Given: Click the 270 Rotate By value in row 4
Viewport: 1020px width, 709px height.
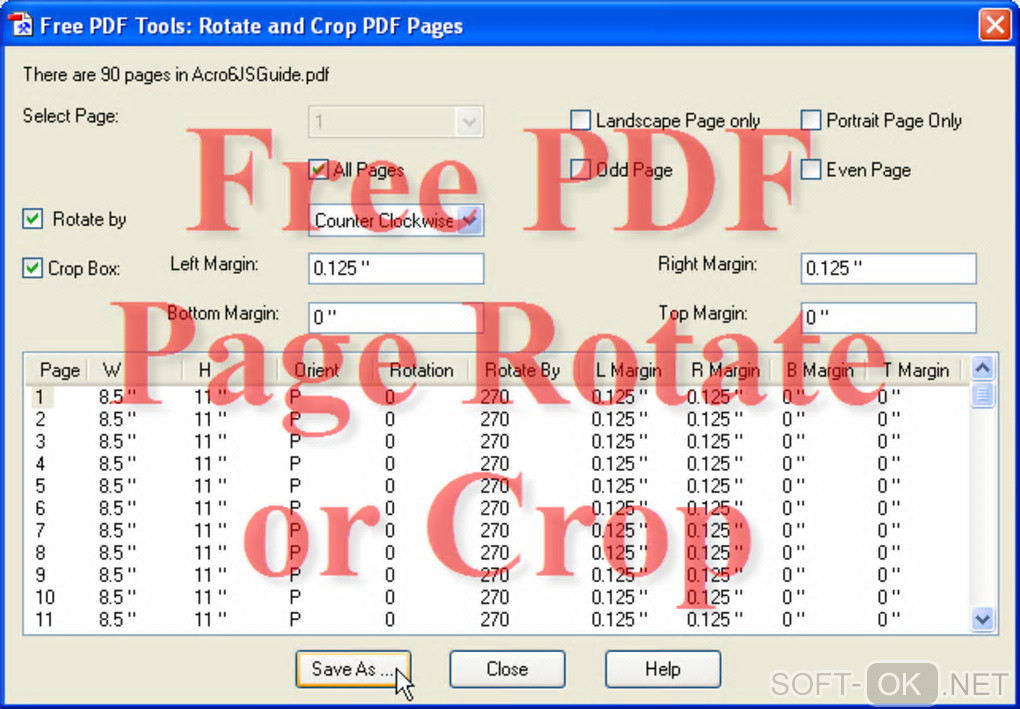Looking at the screenshot, I should click(x=494, y=463).
